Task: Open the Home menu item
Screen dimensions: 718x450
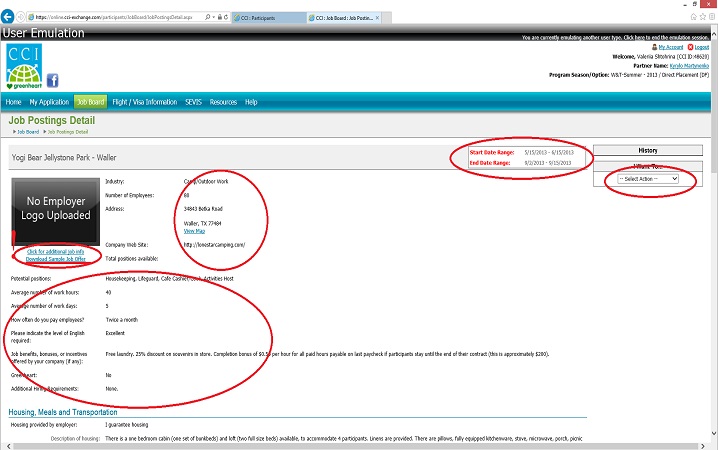Action: (x=13, y=102)
